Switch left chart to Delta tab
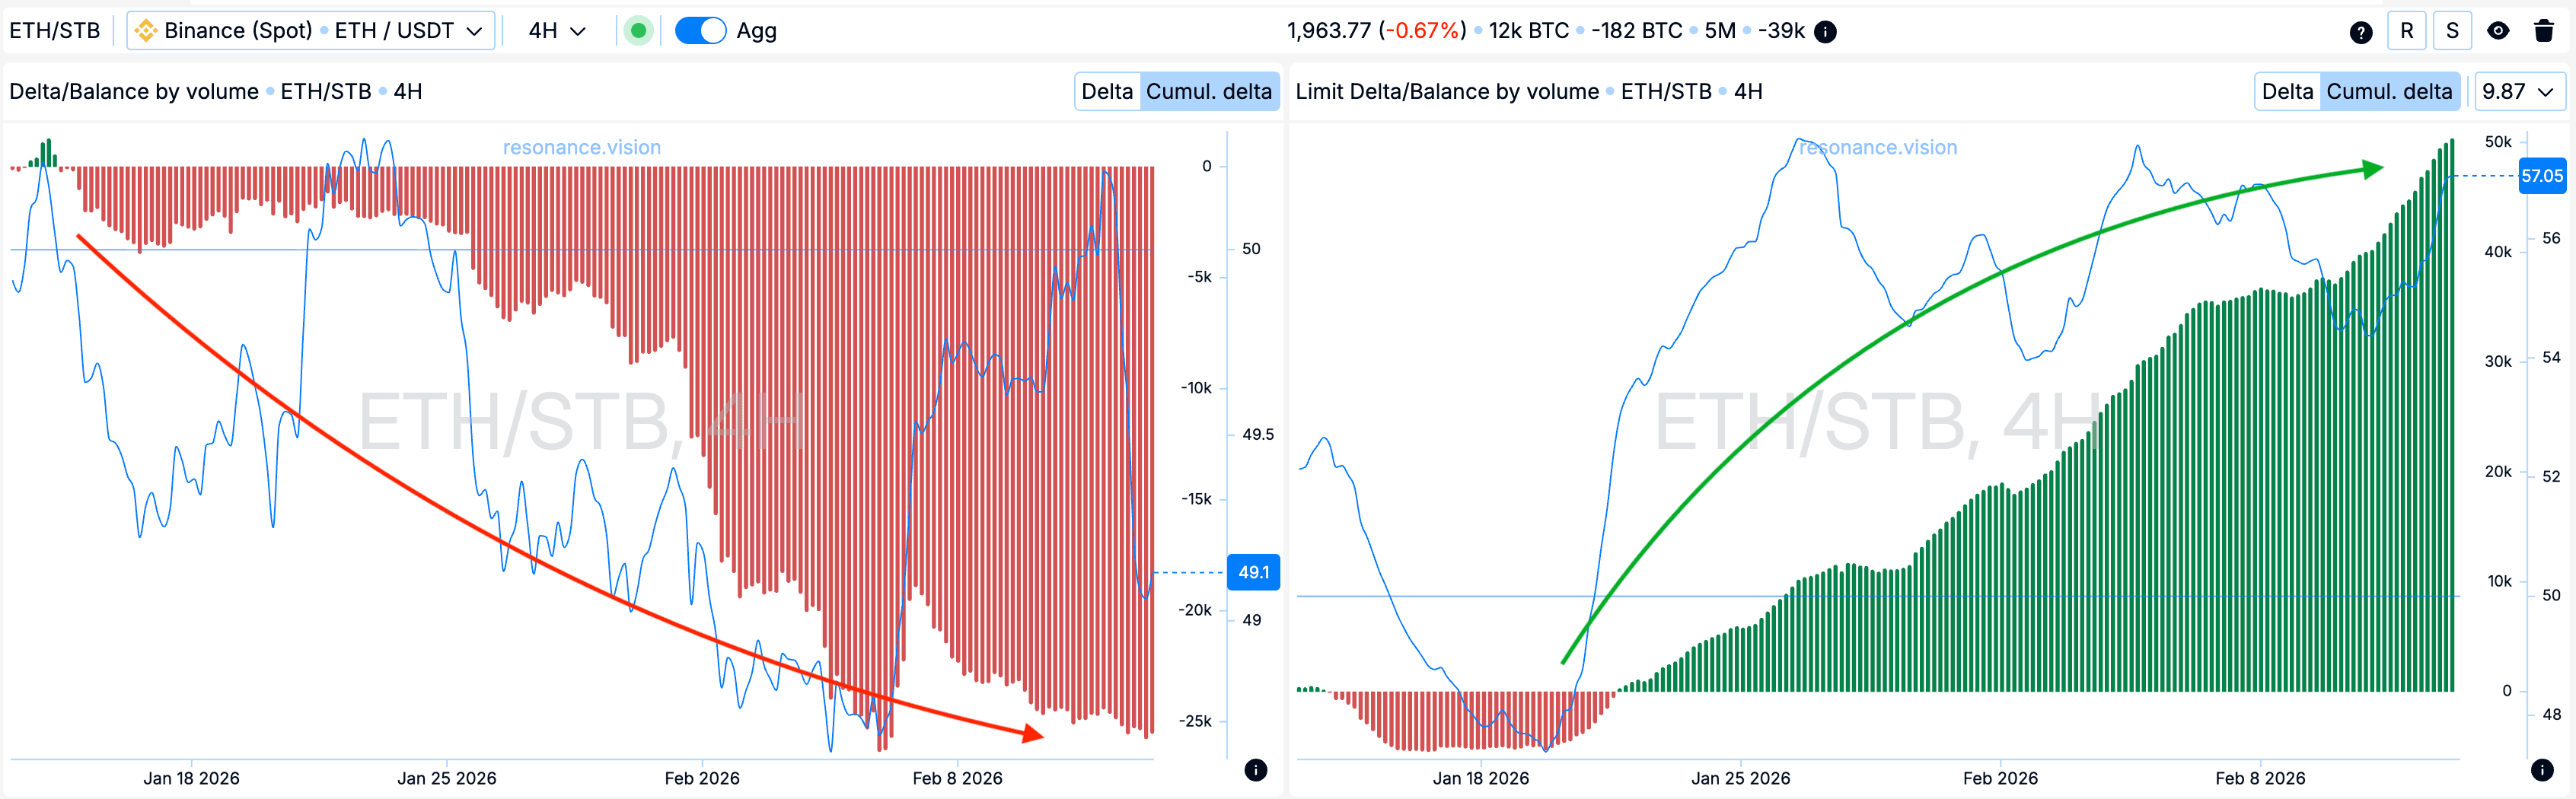The width and height of the screenshot is (2576, 799). point(1106,92)
